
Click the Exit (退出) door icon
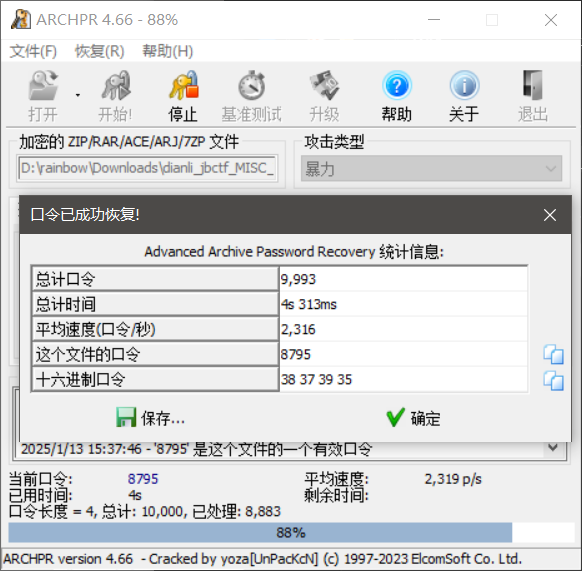click(533, 86)
